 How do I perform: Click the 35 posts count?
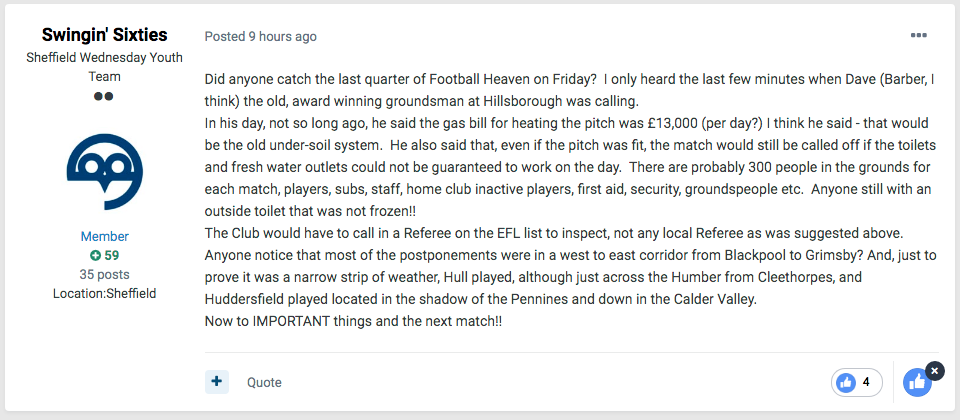(105, 274)
